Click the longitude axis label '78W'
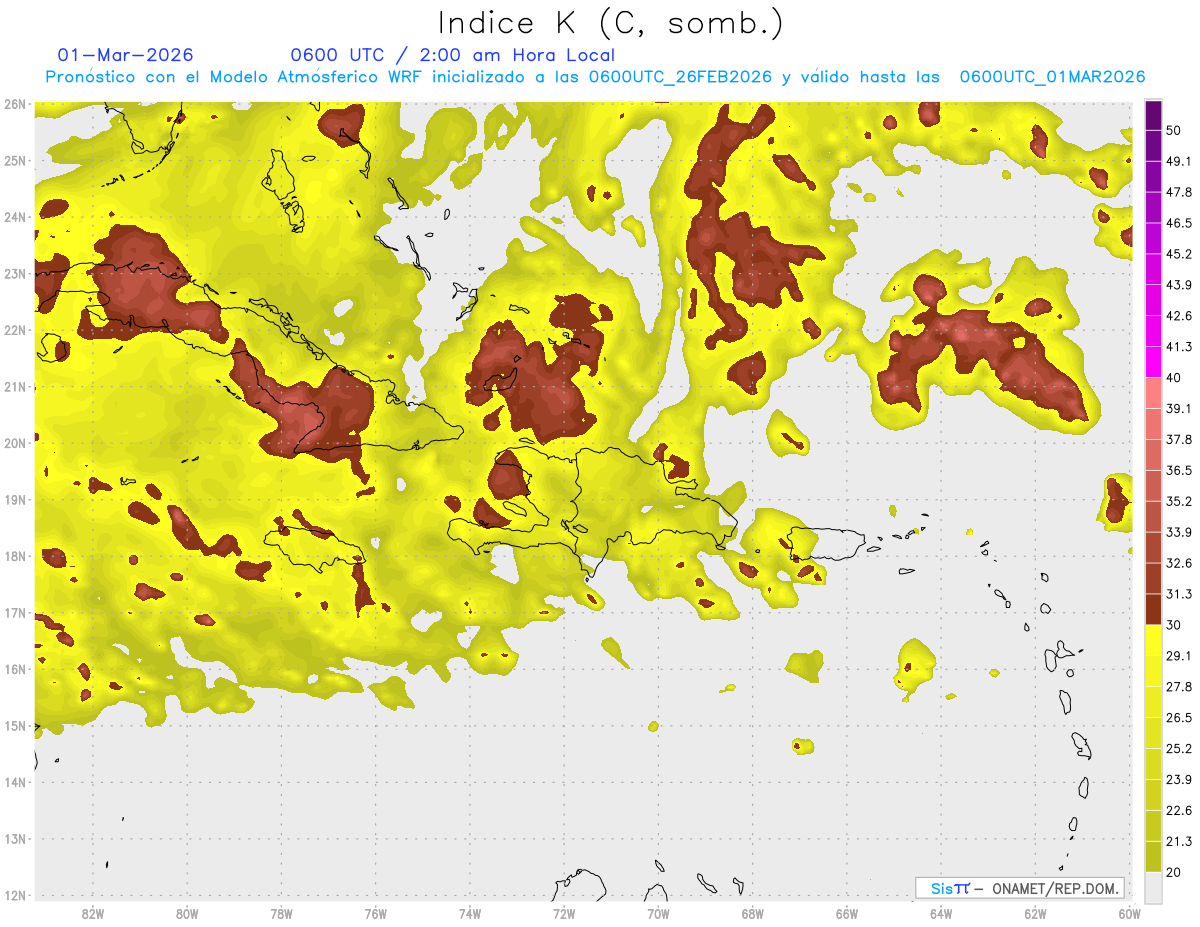Image resolution: width=1200 pixels, height=927 pixels. coord(281,914)
